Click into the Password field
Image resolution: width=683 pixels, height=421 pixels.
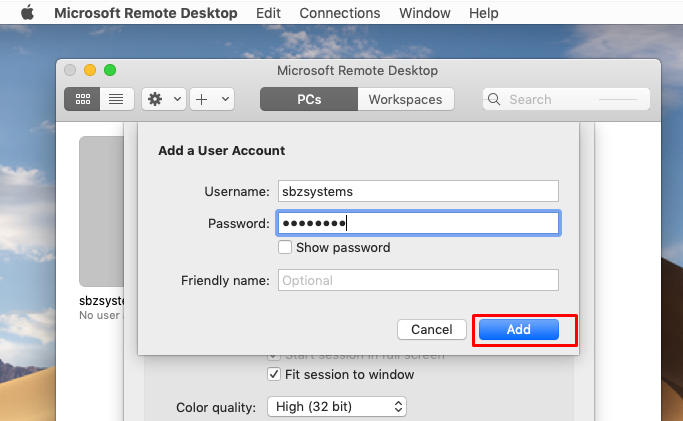click(x=418, y=223)
